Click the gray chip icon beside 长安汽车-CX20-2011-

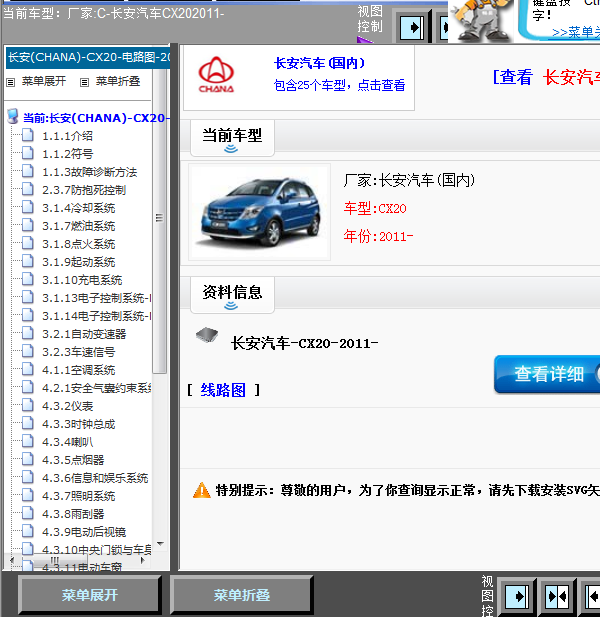point(207,335)
